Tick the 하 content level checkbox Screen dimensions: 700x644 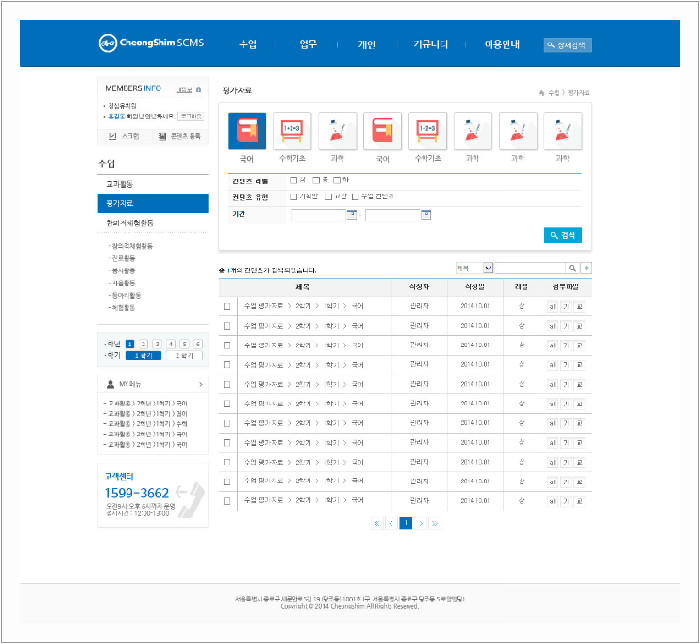[x=337, y=180]
